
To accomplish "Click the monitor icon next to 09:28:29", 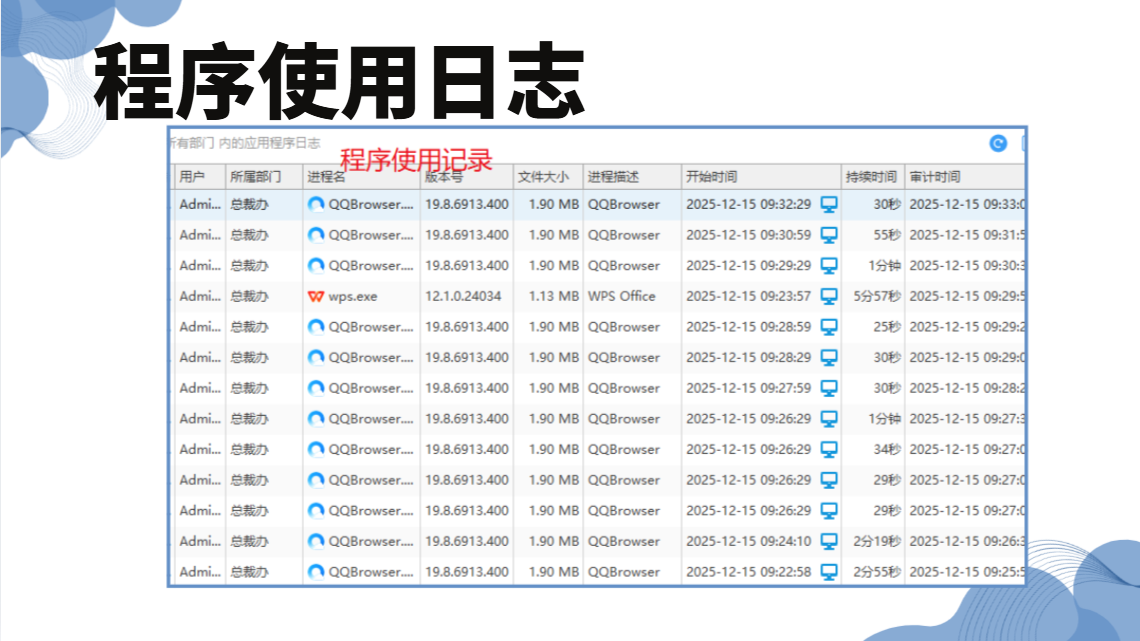I will coord(829,358).
